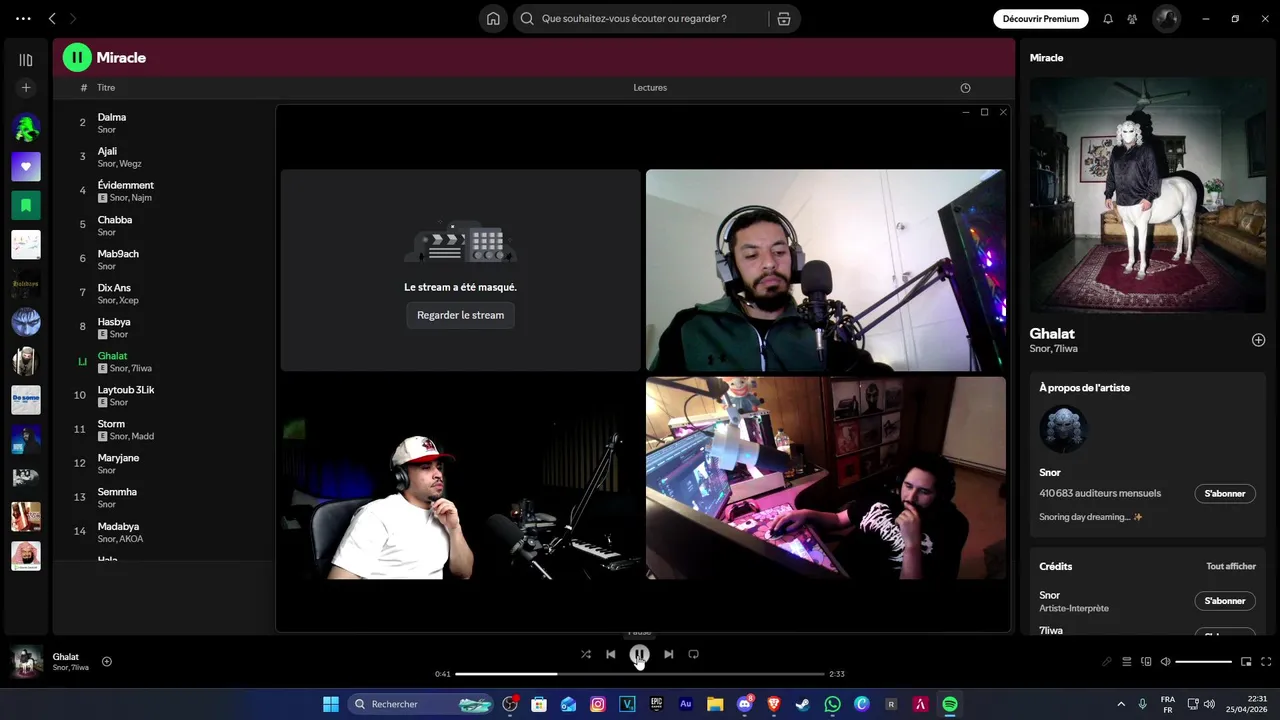Click the now-playing cover in player bar
Screen dimensions: 1280x720
(x=27, y=662)
